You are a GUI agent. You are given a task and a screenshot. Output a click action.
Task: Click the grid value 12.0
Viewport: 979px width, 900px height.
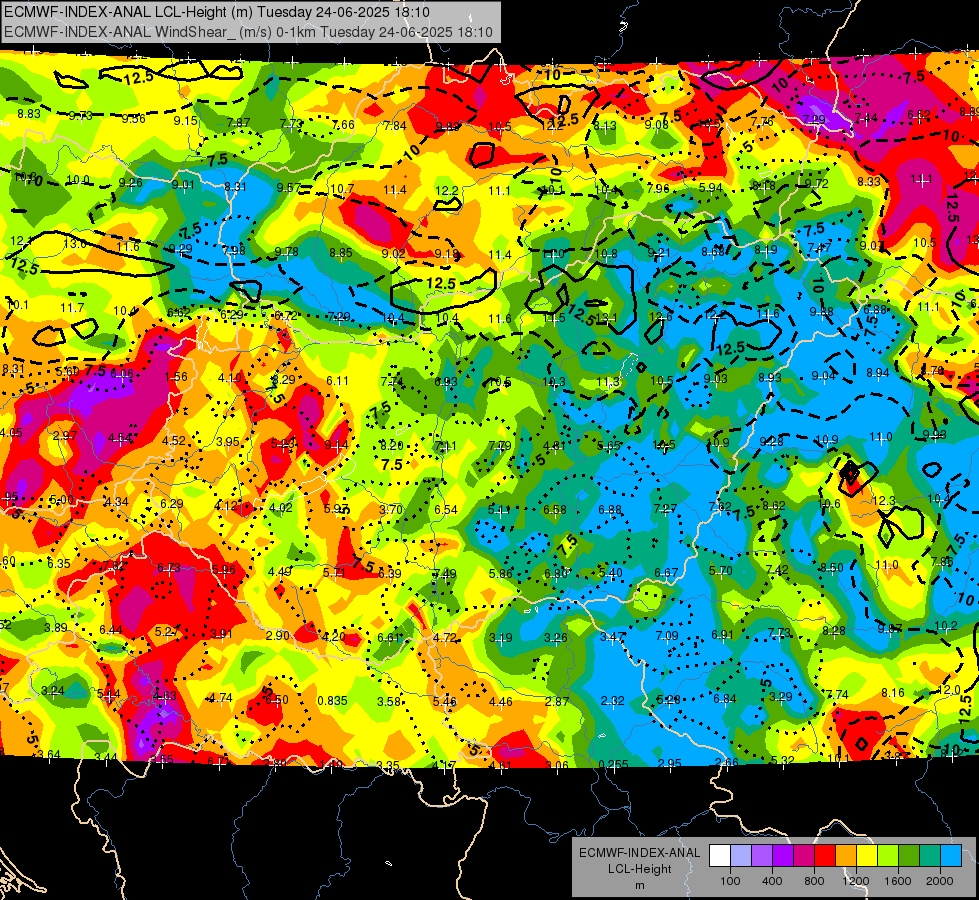coord(949,690)
